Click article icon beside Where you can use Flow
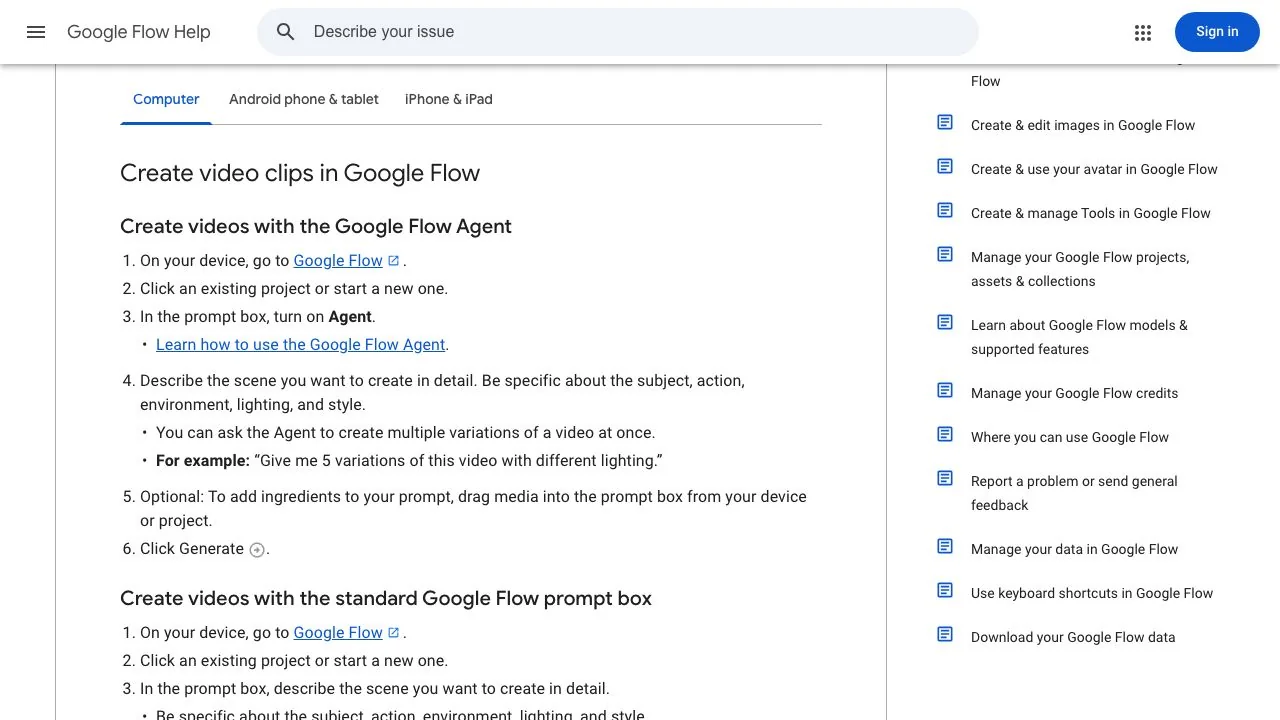The image size is (1280, 720). [945, 434]
